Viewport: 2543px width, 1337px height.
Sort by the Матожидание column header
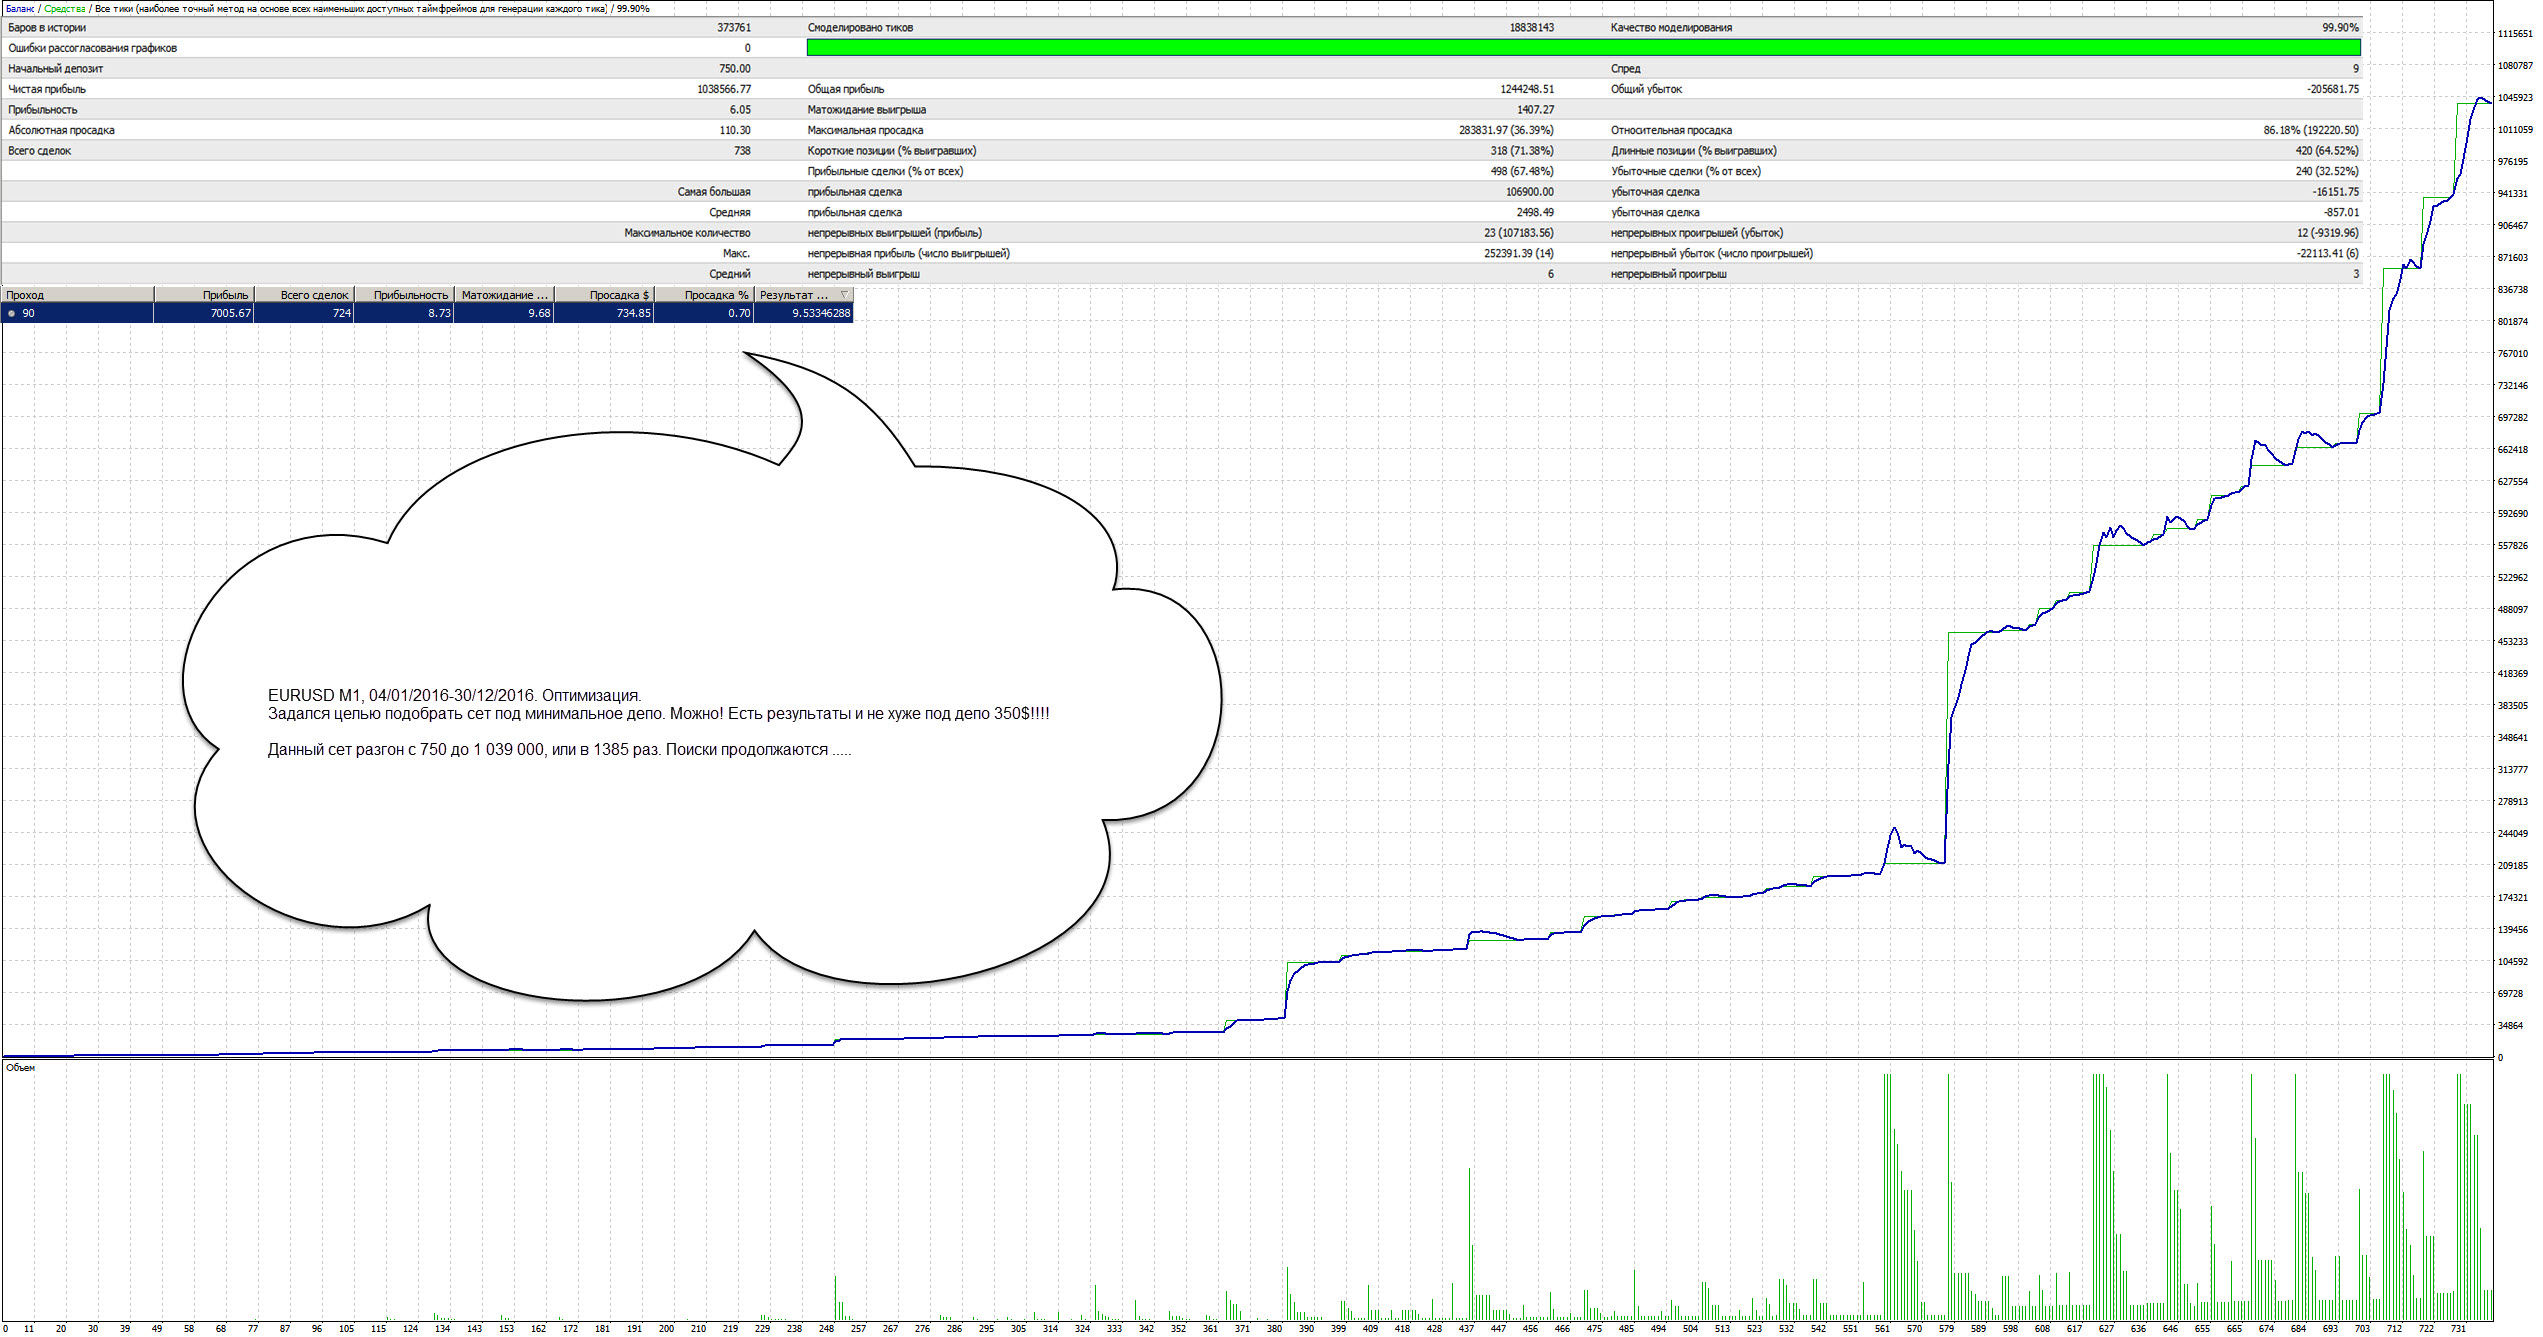(x=504, y=295)
